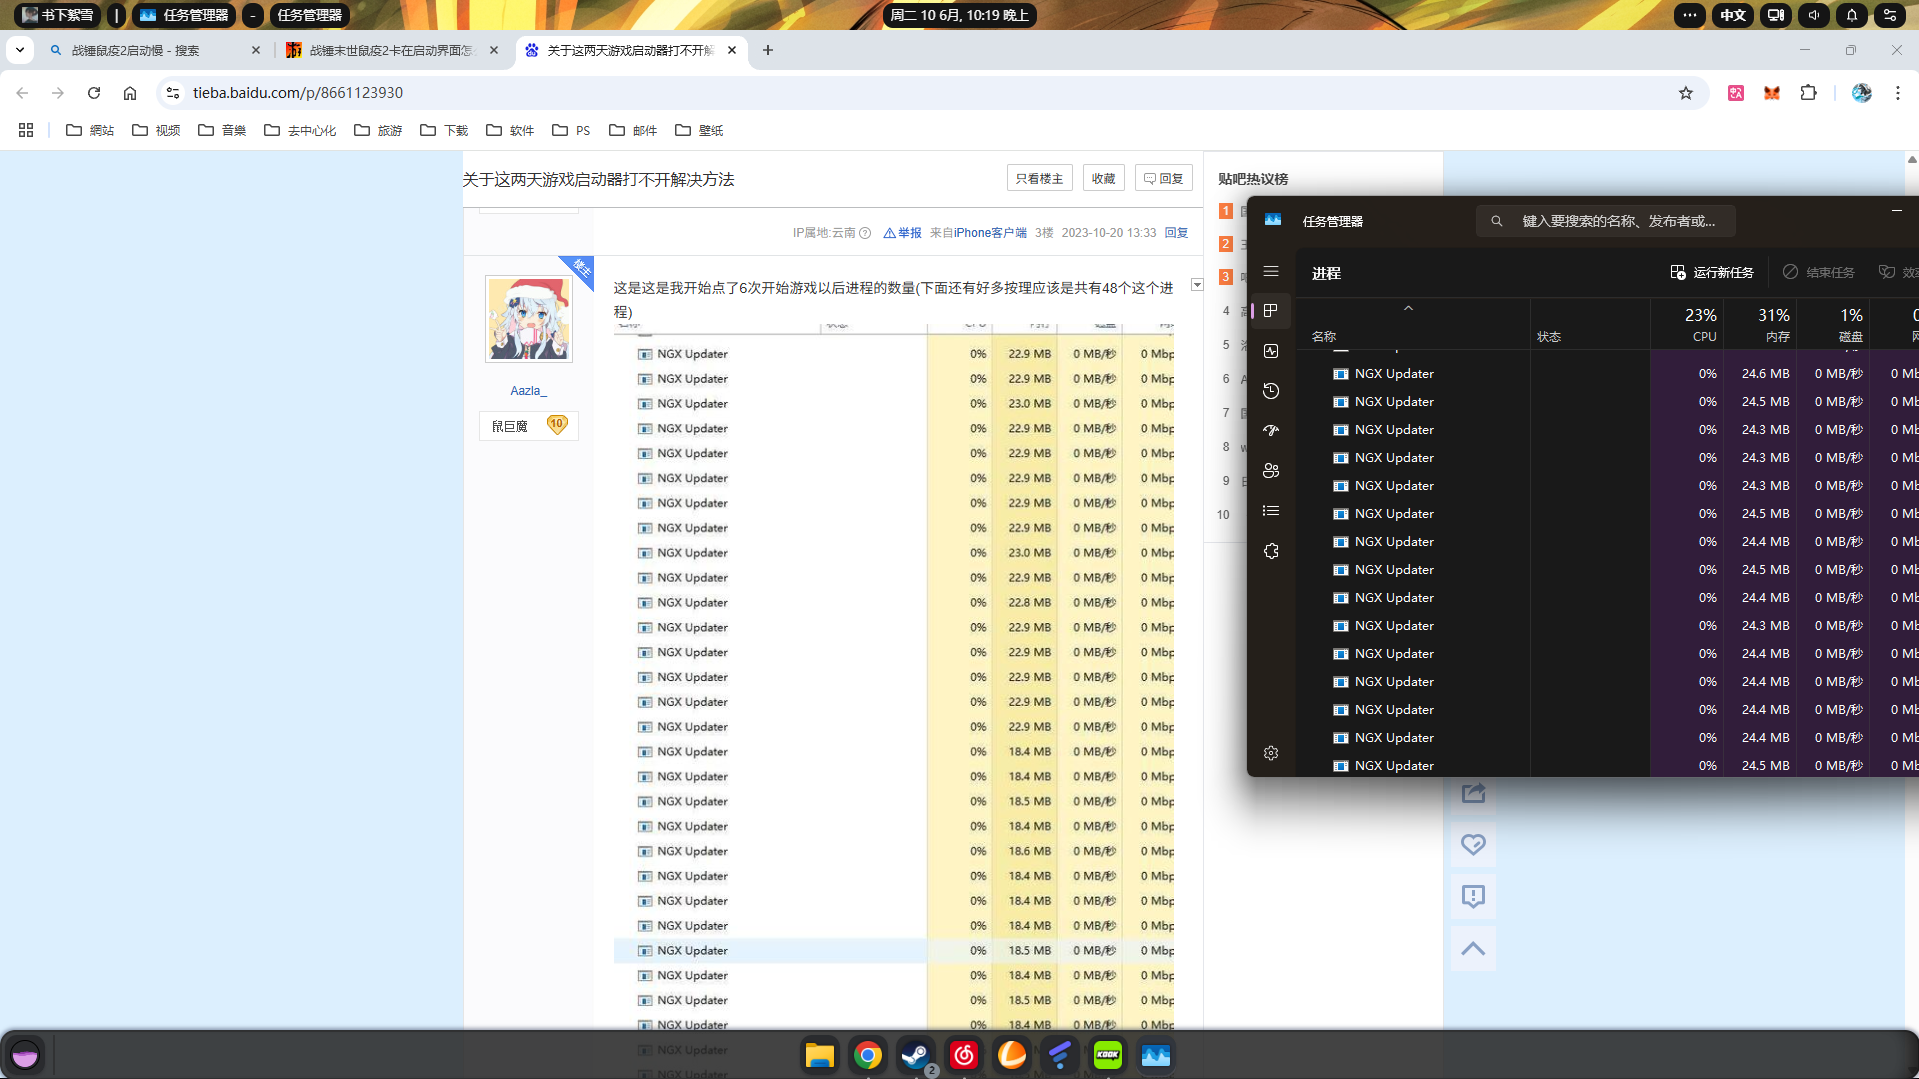Click the page scrollbar up arrow

point(1911,159)
